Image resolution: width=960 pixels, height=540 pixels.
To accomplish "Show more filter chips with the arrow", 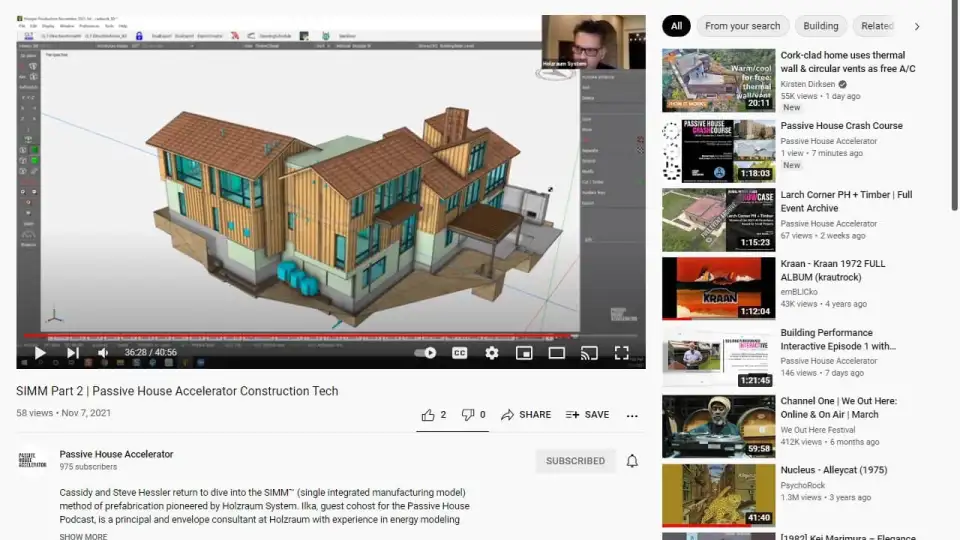I will tap(917, 26).
